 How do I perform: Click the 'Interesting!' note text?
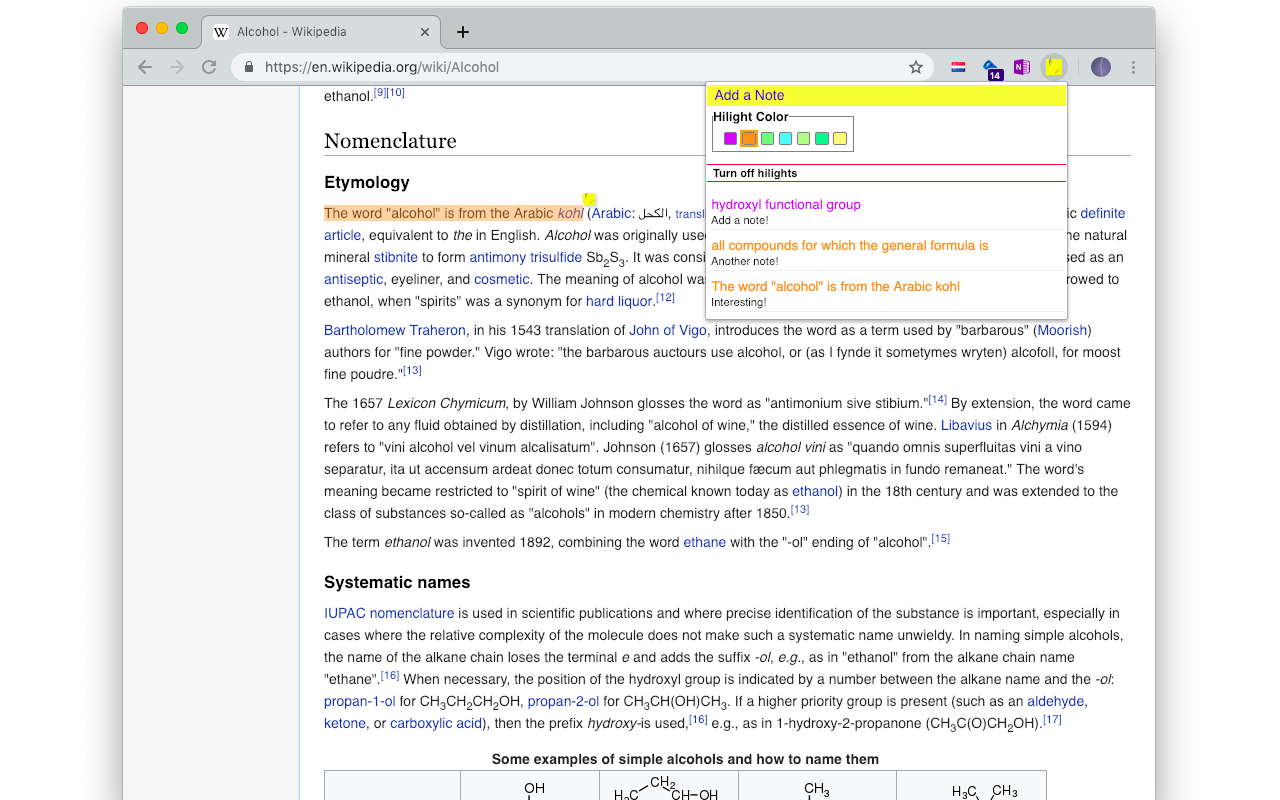(x=739, y=302)
